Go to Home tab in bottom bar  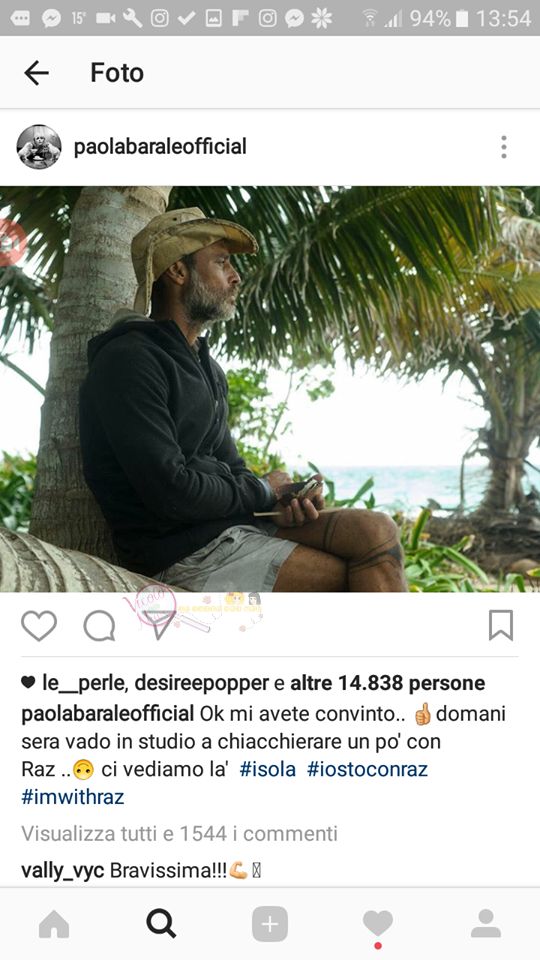pyautogui.click(x=54, y=924)
